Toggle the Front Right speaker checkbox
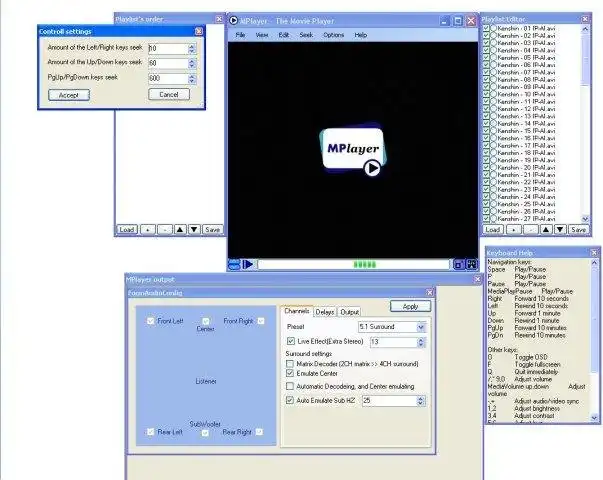 pyautogui.click(x=261, y=321)
